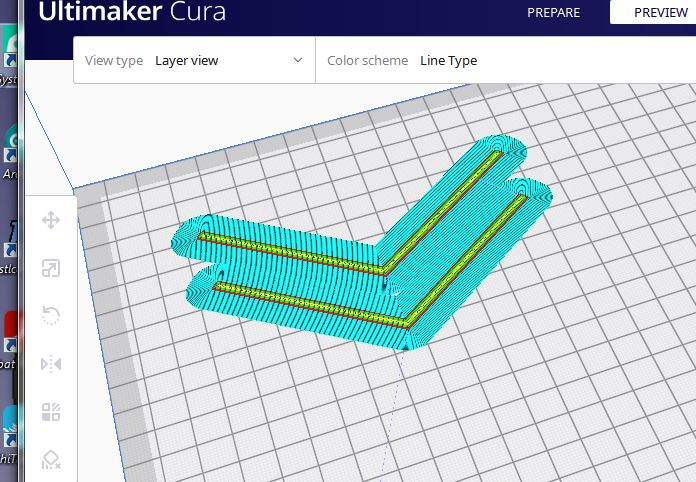The image size is (696, 482).
Task: Open the View type dropdown
Action: 194,60
